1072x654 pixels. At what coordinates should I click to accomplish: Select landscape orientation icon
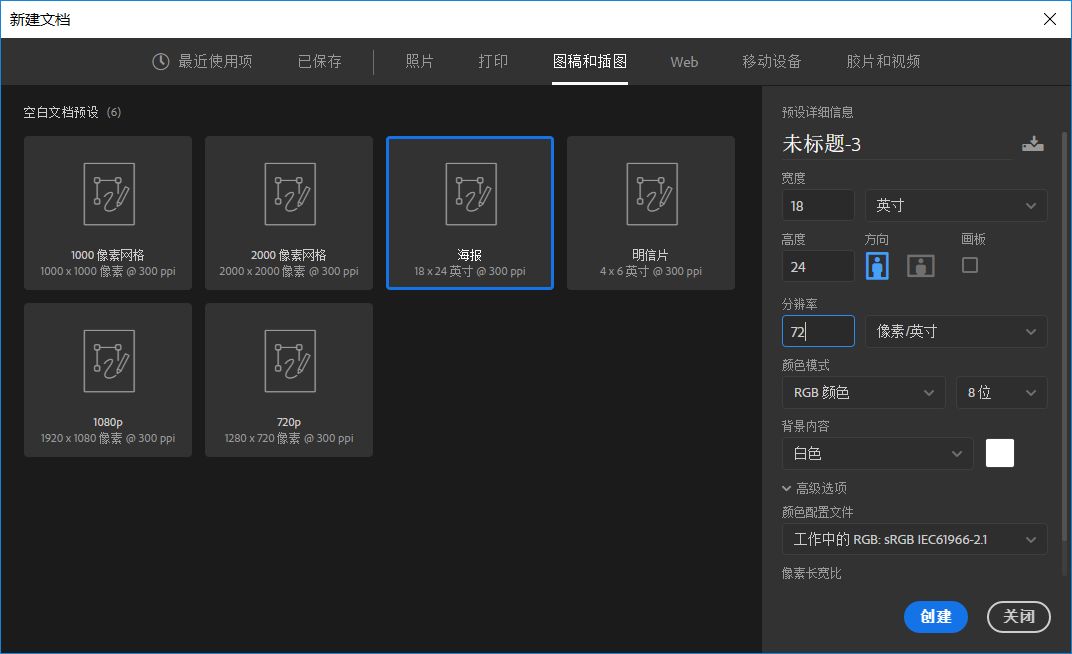click(x=921, y=266)
